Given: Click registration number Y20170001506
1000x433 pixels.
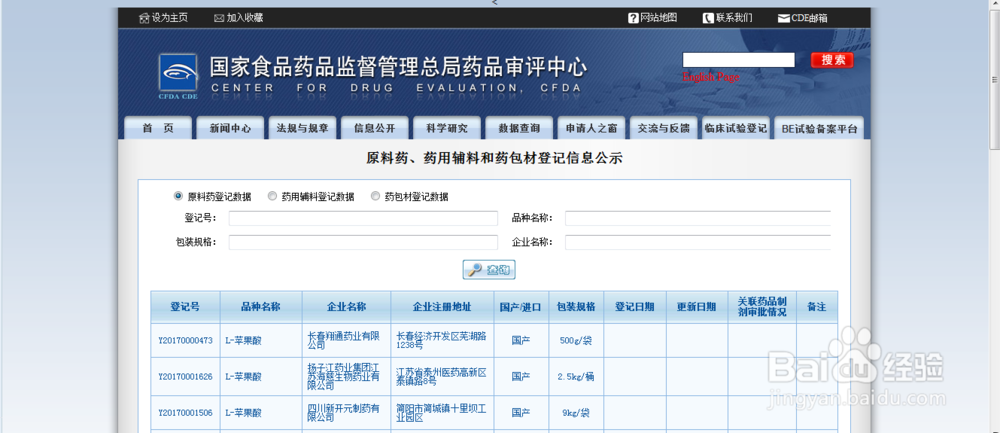Looking at the screenshot, I should (x=185, y=413).
